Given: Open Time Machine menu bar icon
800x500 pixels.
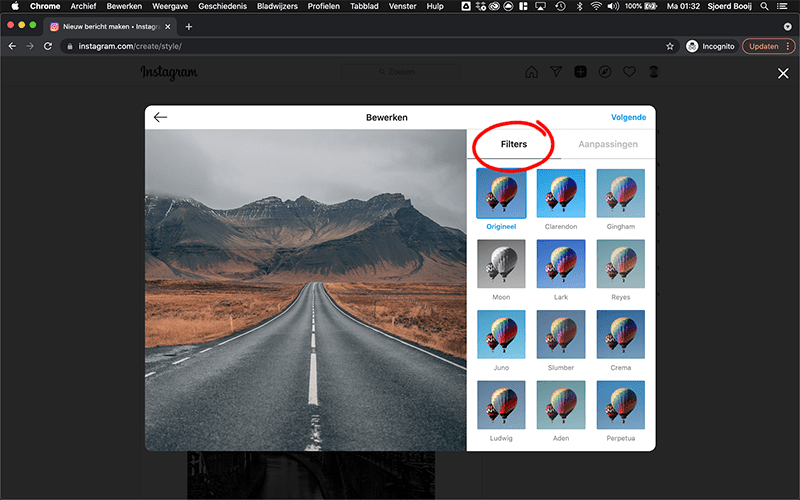Looking at the screenshot, I should pos(560,6).
